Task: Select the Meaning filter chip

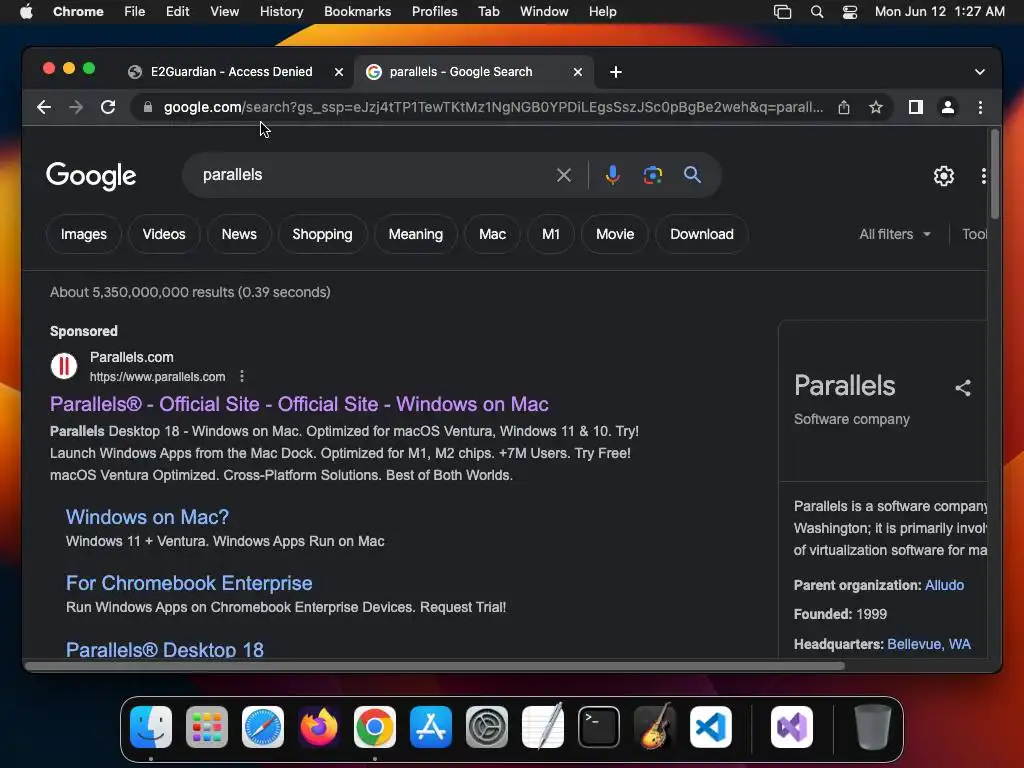Action: coord(415,234)
